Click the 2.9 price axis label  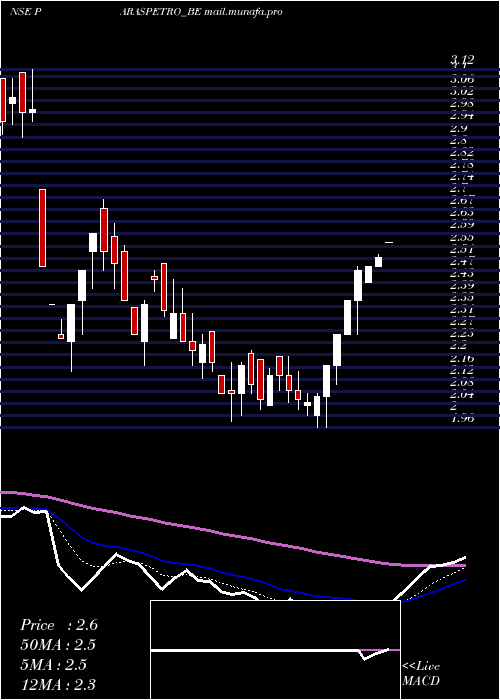point(459,129)
